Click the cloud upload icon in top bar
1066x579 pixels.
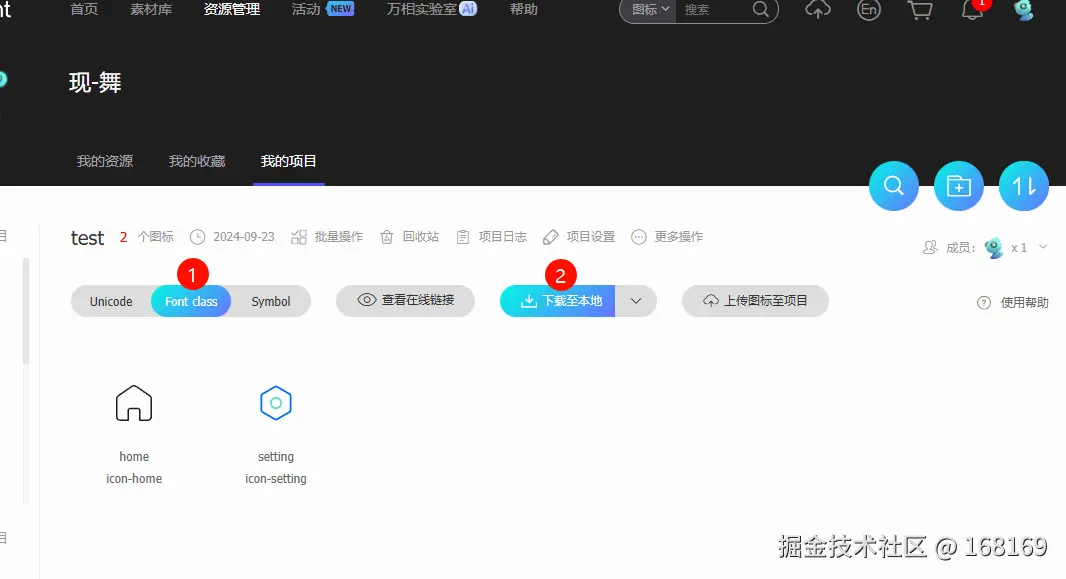click(817, 11)
